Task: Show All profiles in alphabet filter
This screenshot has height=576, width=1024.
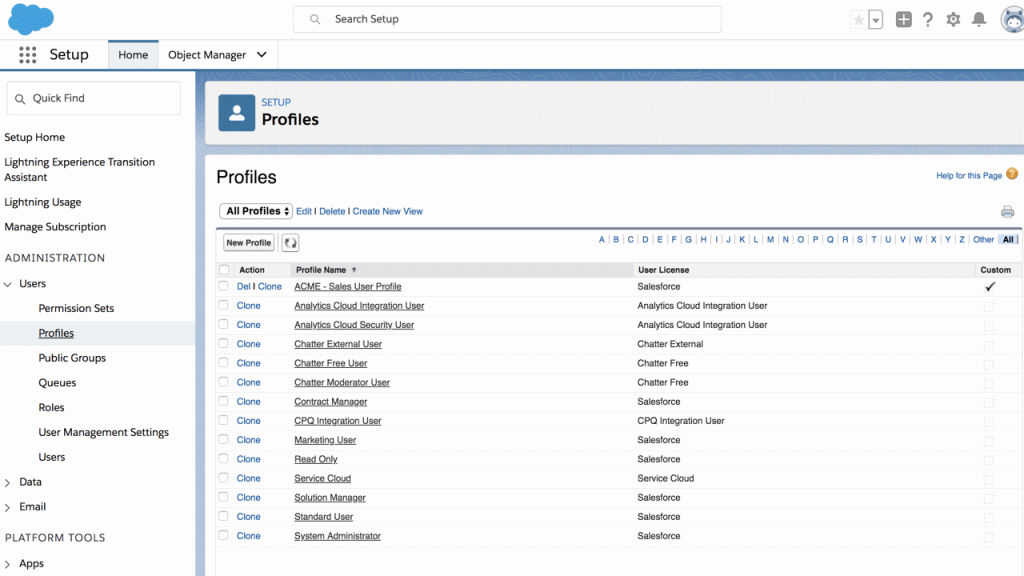Action: [x=1008, y=240]
